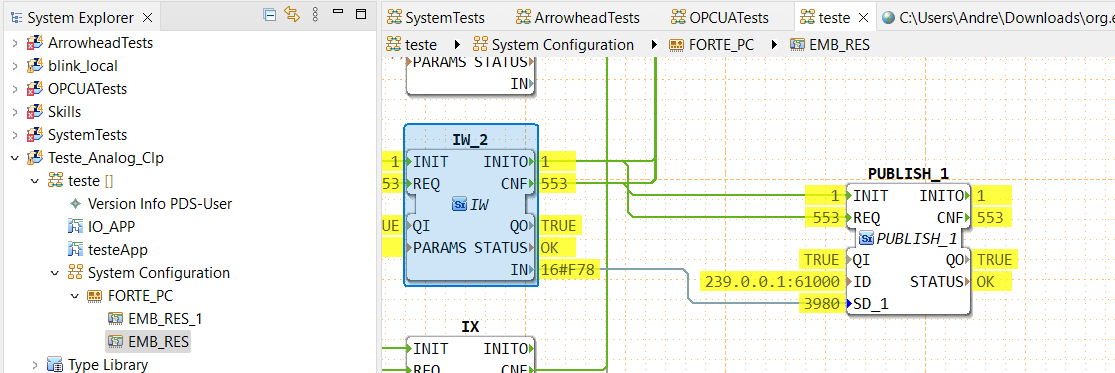Collapse the System Configuration tree node
1115x373 pixels.
coord(55,274)
